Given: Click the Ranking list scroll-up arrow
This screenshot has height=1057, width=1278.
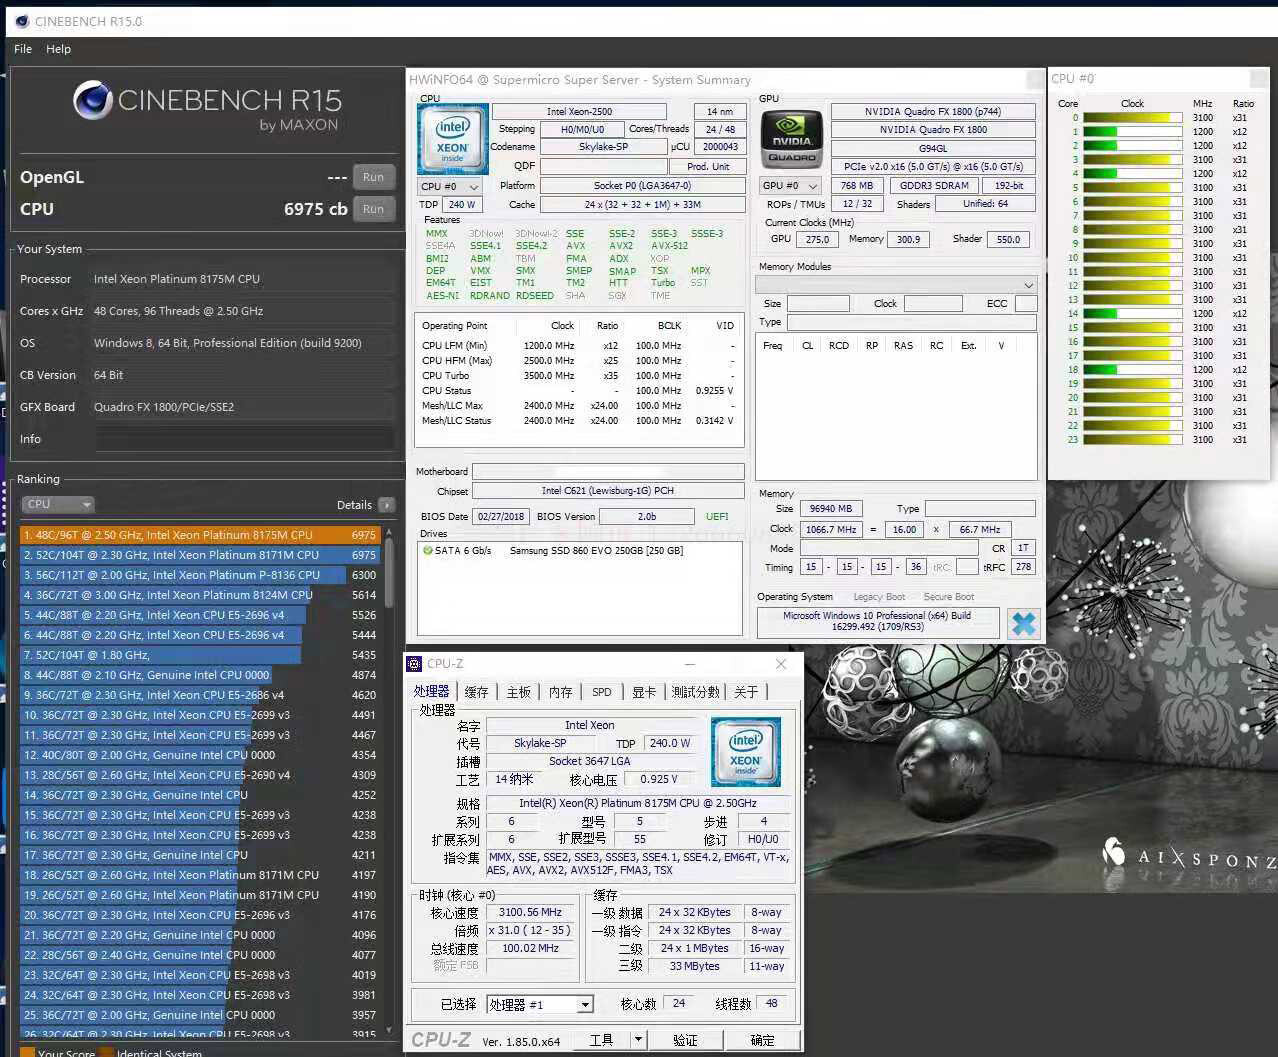Looking at the screenshot, I should click(x=389, y=531).
